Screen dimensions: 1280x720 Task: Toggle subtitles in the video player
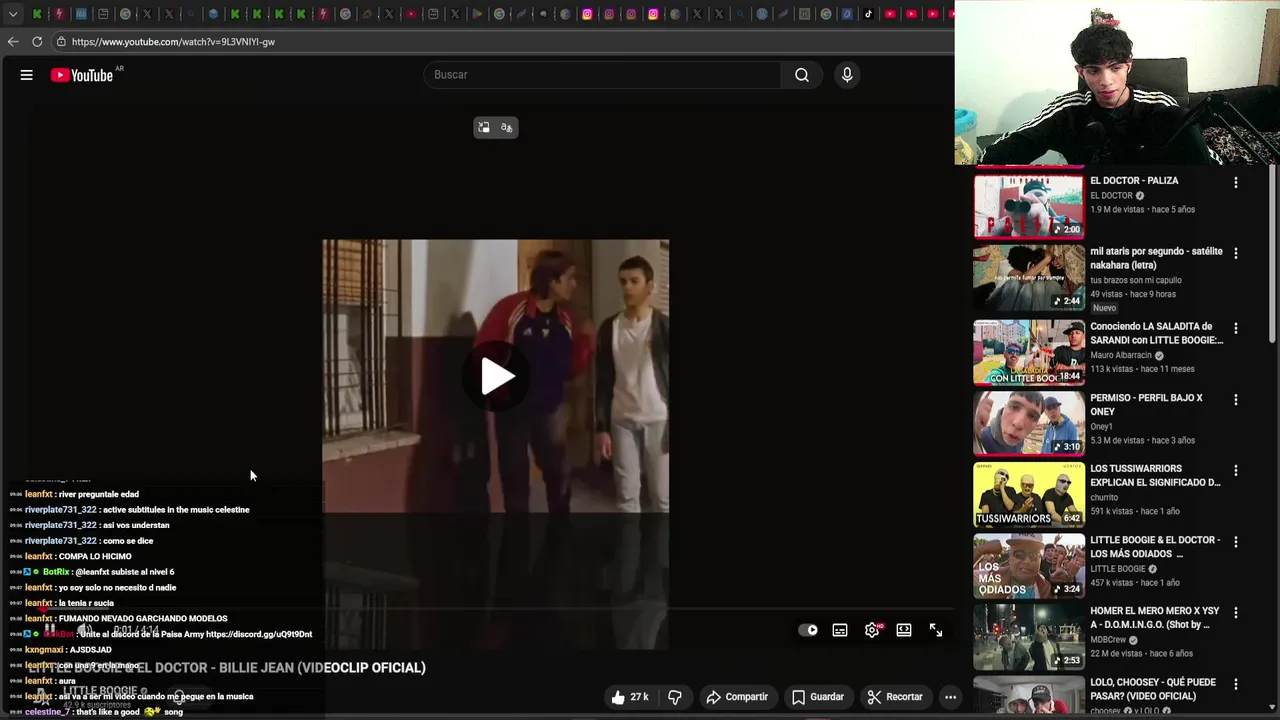[x=840, y=630]
